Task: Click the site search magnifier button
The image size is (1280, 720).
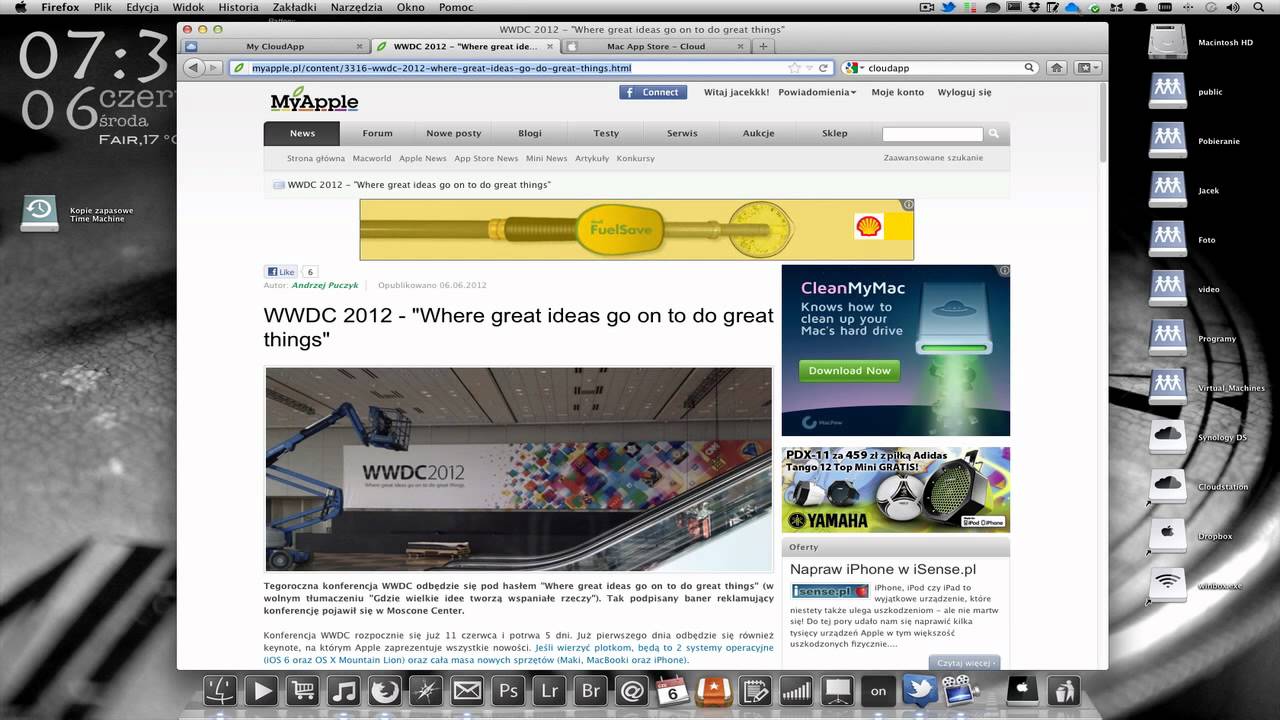Action: click(994, 133)
